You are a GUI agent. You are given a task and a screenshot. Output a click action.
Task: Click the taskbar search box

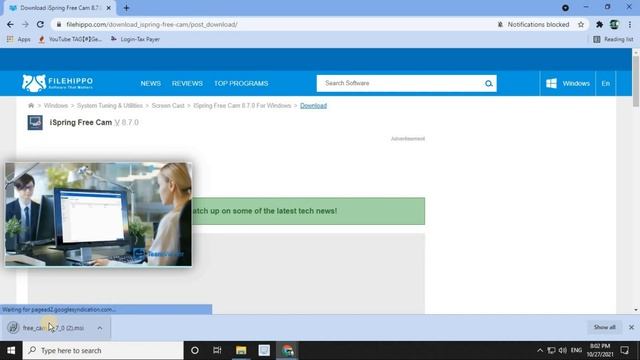[x=103, y=351]
